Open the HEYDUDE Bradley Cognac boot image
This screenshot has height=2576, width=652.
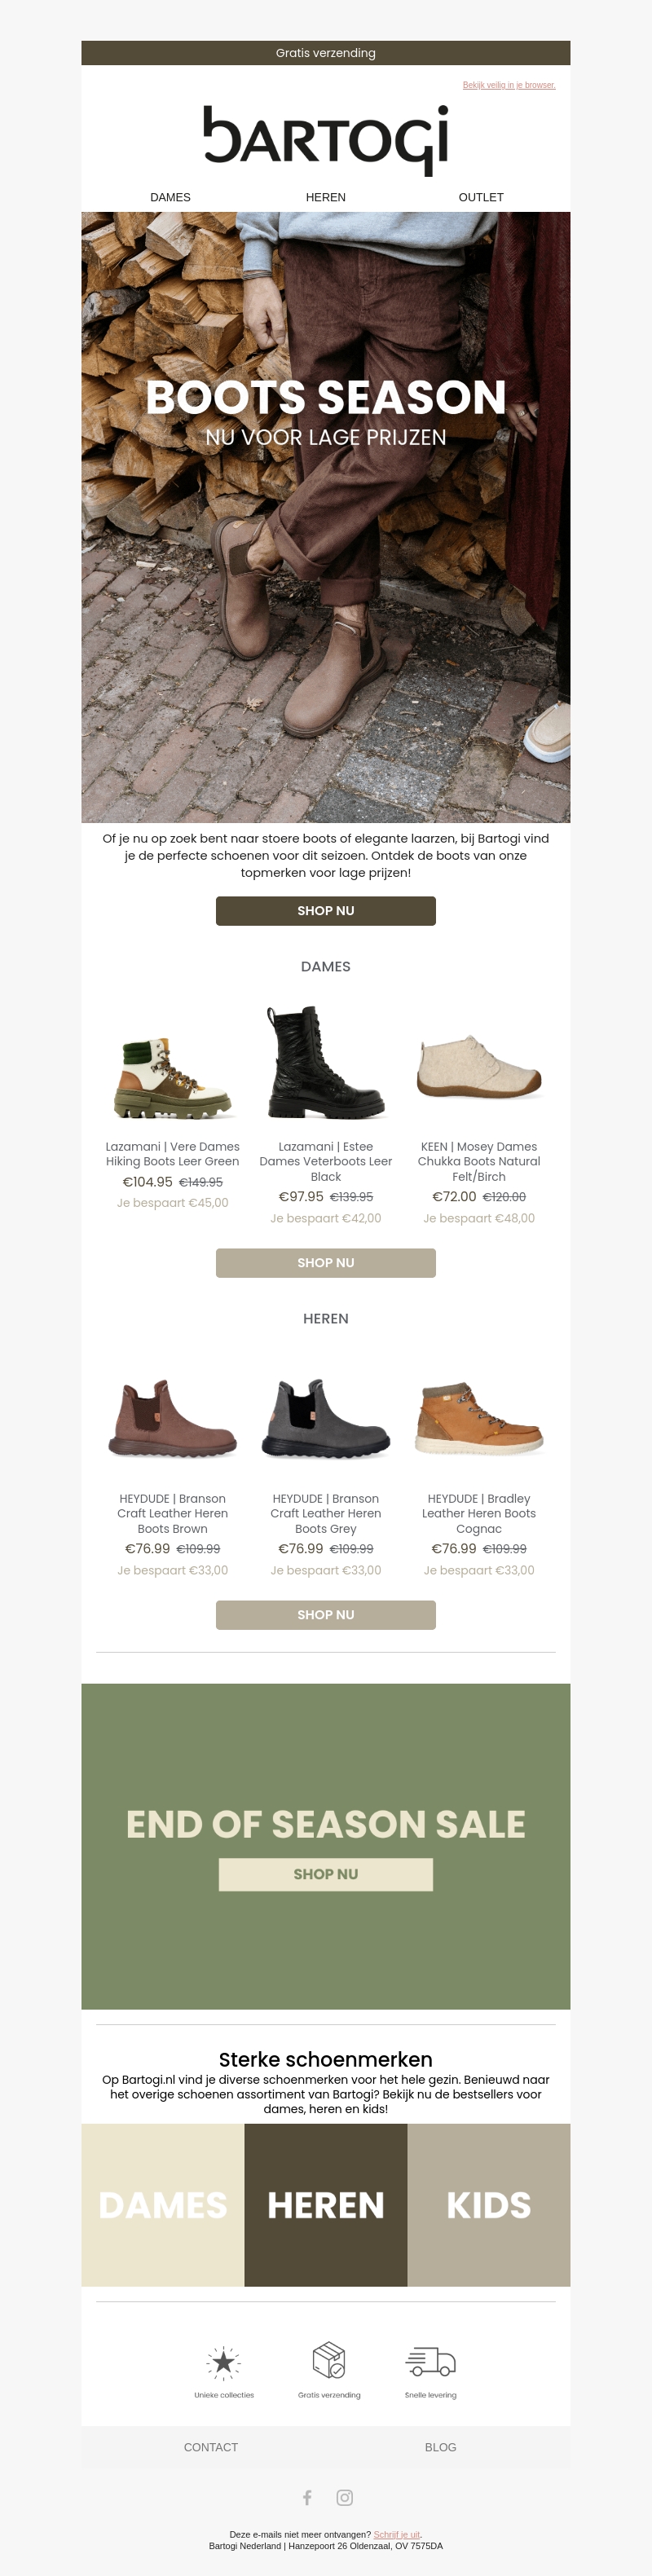[479, 1418]
